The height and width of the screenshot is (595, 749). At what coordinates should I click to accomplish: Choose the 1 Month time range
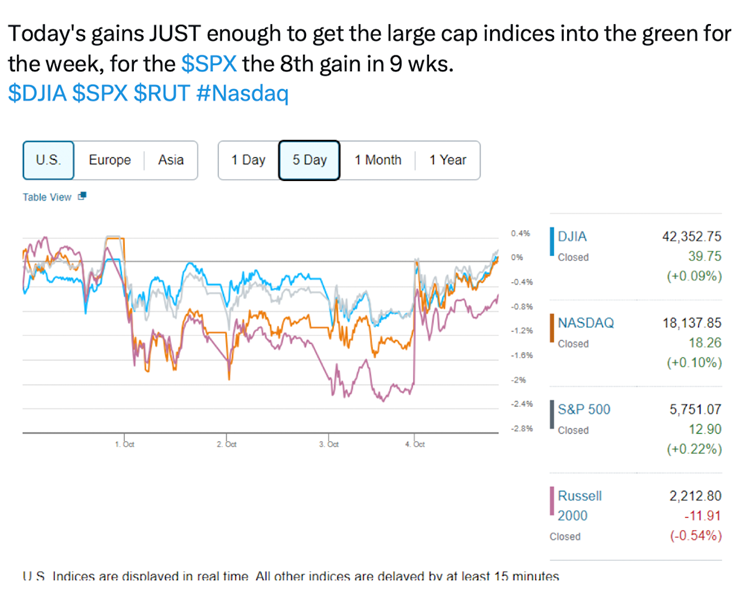click(378, 160)
